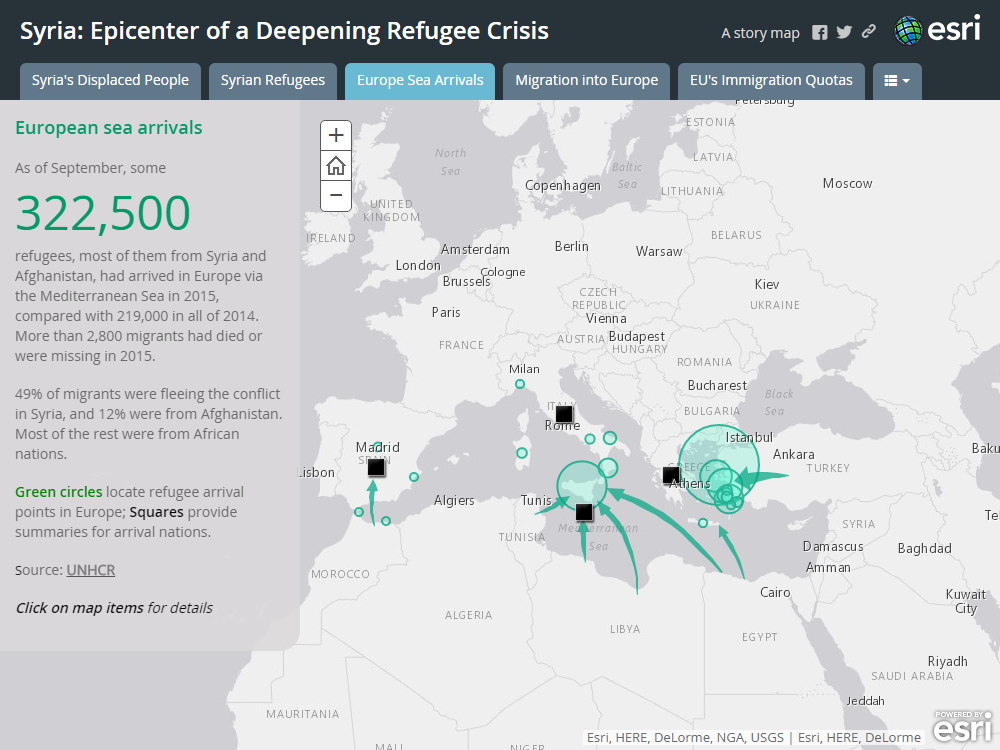The height and width of the screenshot is (750, 1000).
Task: Click the A story map link
Action: click(760, 33)
